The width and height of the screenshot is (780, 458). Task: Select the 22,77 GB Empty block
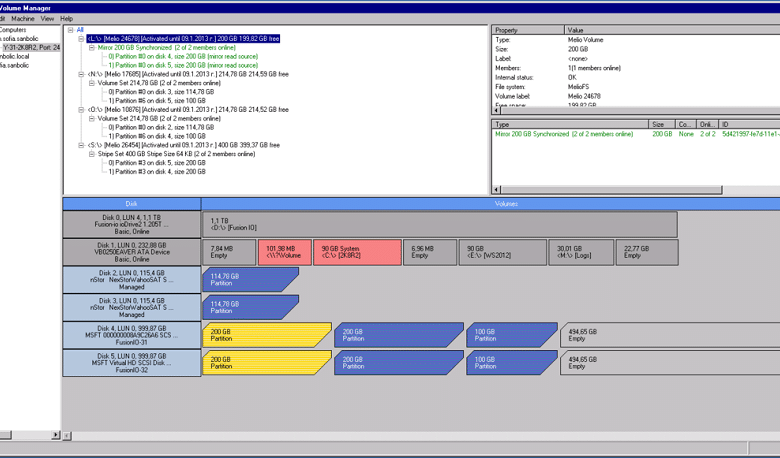tap(647, 252)
